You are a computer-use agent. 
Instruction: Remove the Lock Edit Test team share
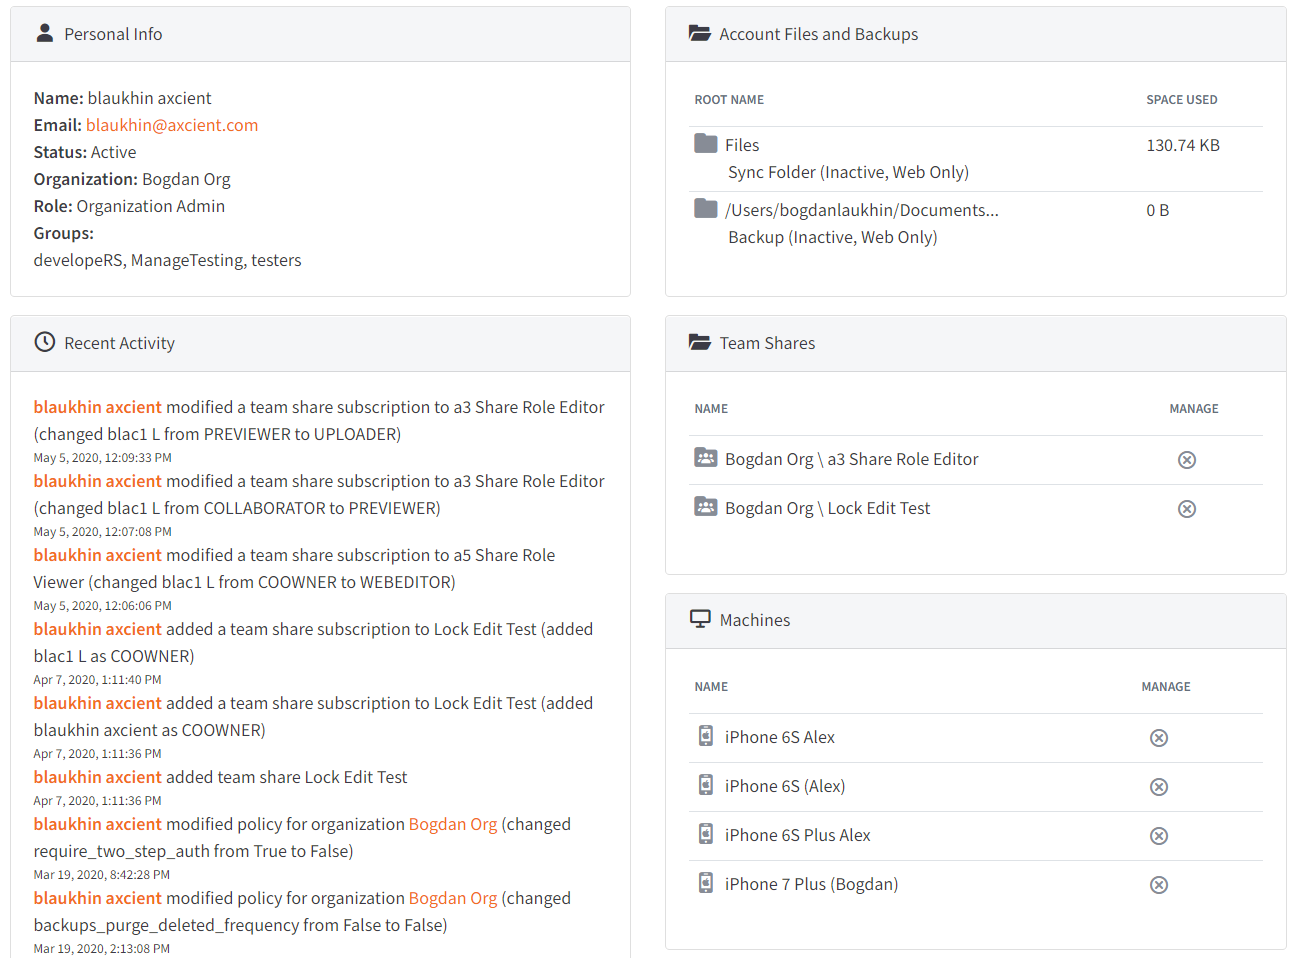tap(1187, 508)
